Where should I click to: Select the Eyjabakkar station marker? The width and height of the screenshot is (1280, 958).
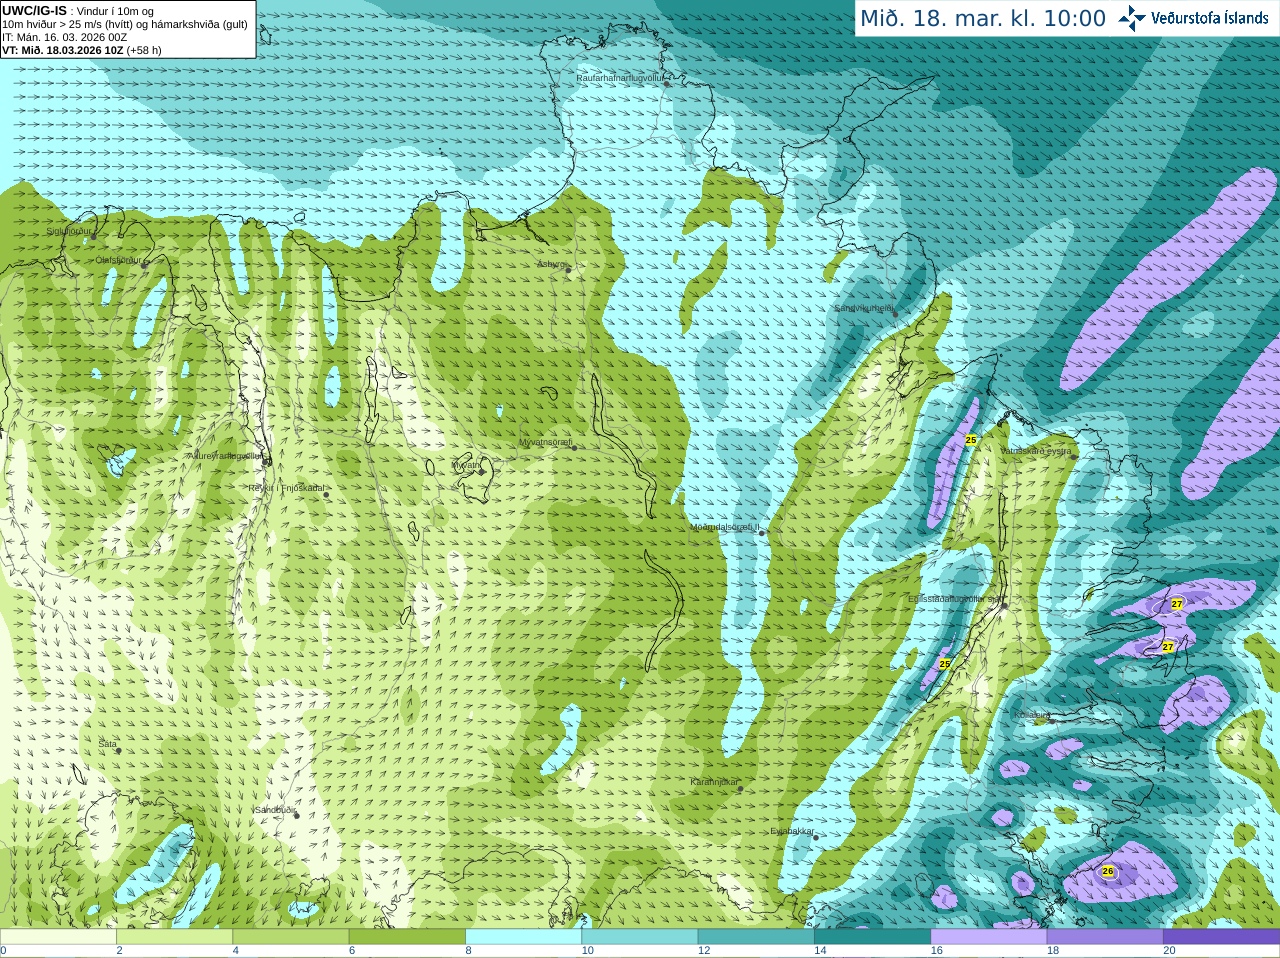(816, 837)
